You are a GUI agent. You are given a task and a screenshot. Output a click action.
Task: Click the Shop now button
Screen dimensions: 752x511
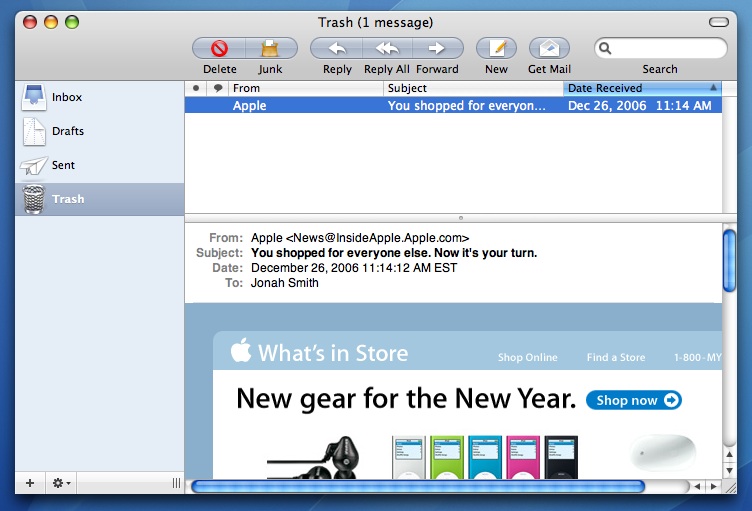point(634,400)
